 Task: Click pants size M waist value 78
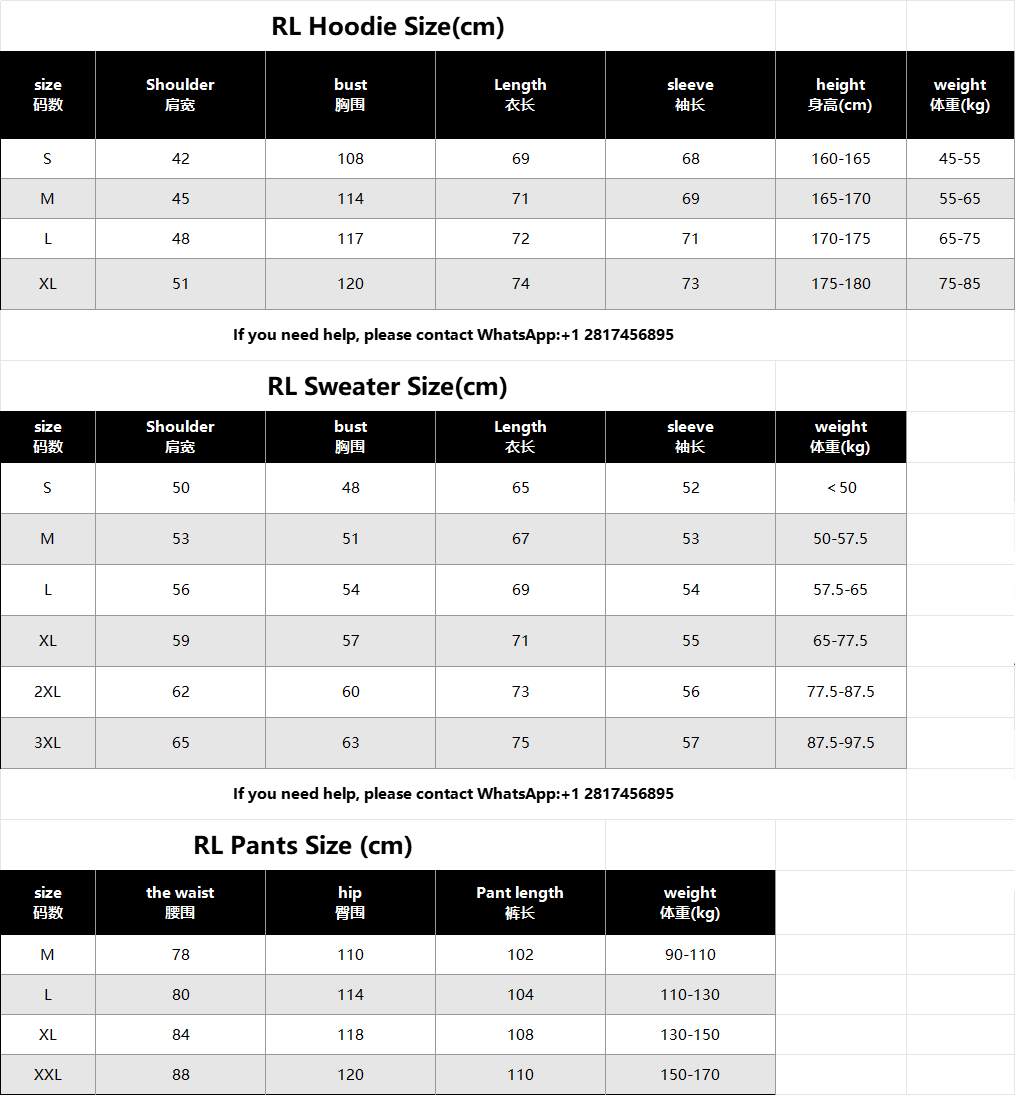tap(180, 955)
